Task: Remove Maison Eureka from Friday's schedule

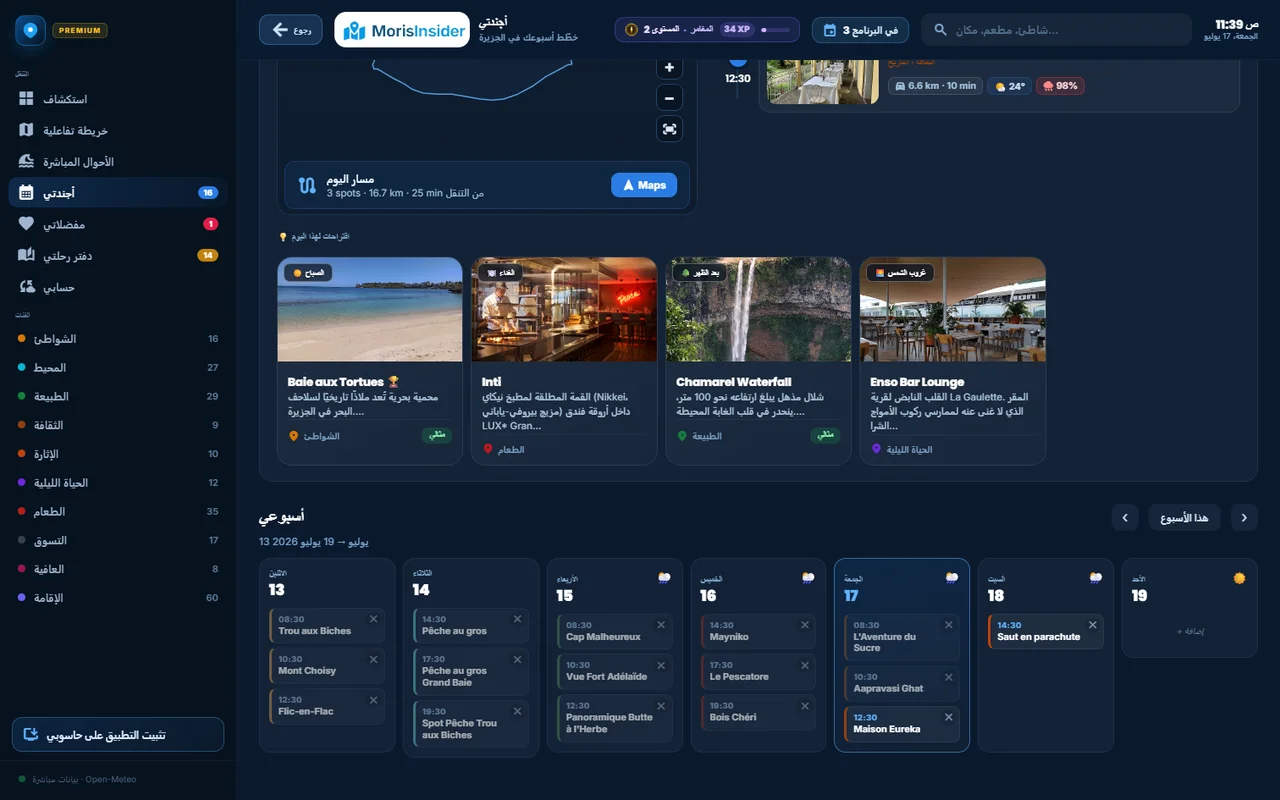Action: (x=949, y=717)
